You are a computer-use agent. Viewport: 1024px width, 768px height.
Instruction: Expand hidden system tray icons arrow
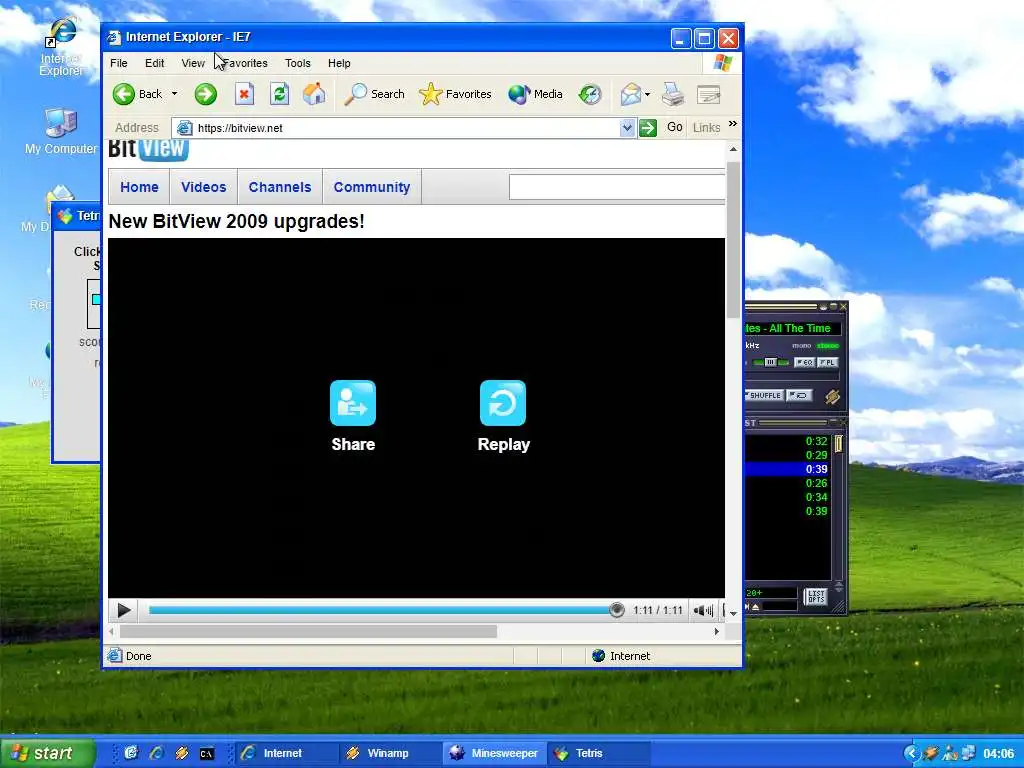click(x=911, y=754)
